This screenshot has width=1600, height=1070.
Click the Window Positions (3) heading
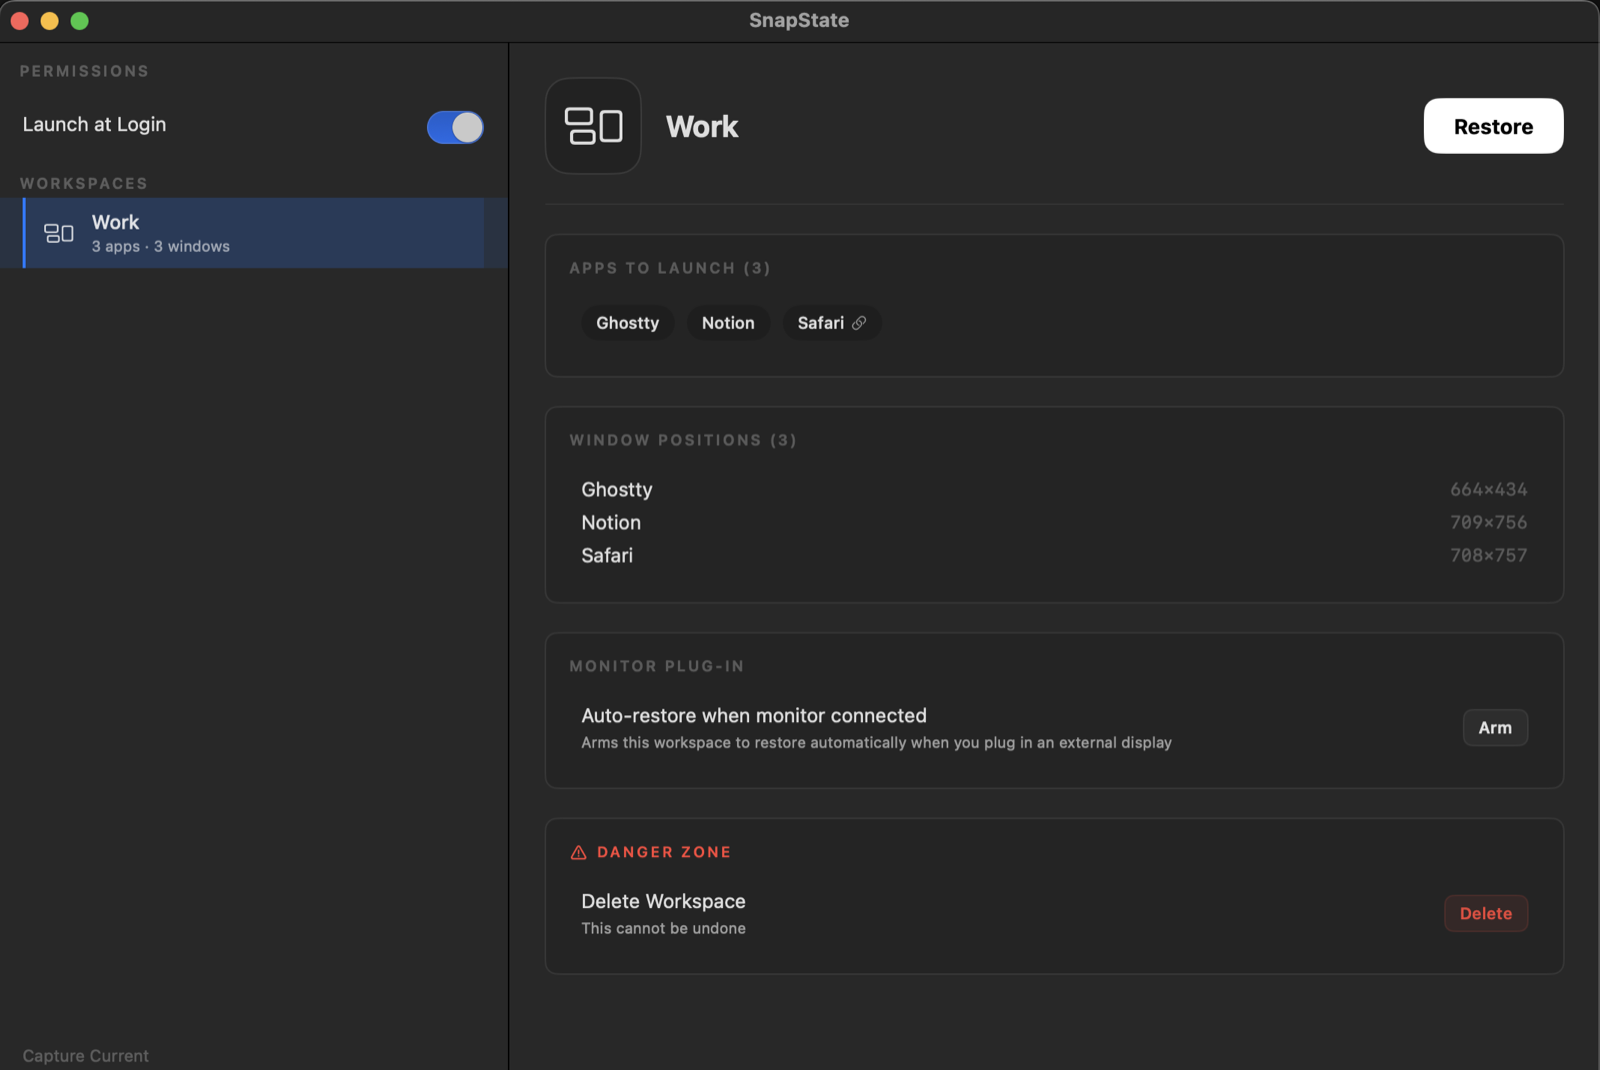click(683, 440)
